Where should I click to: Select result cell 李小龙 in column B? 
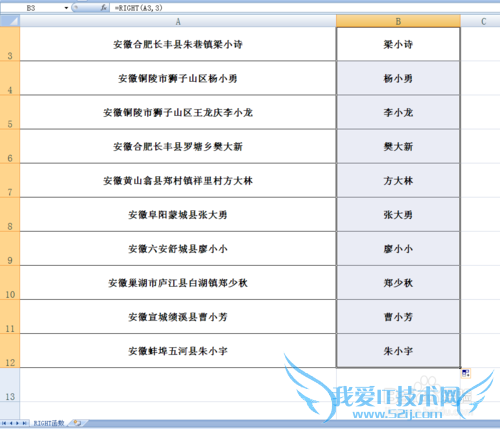398,112
